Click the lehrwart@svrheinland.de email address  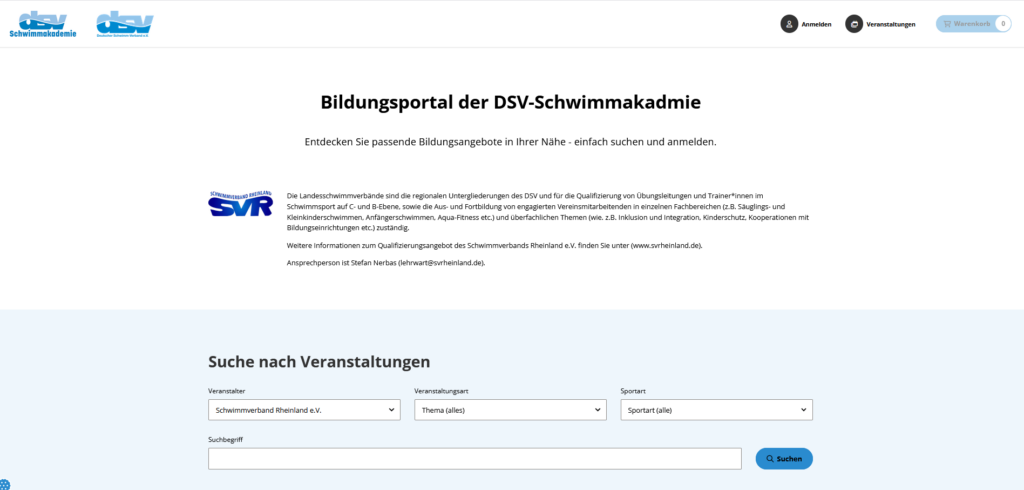coord(441,263)
